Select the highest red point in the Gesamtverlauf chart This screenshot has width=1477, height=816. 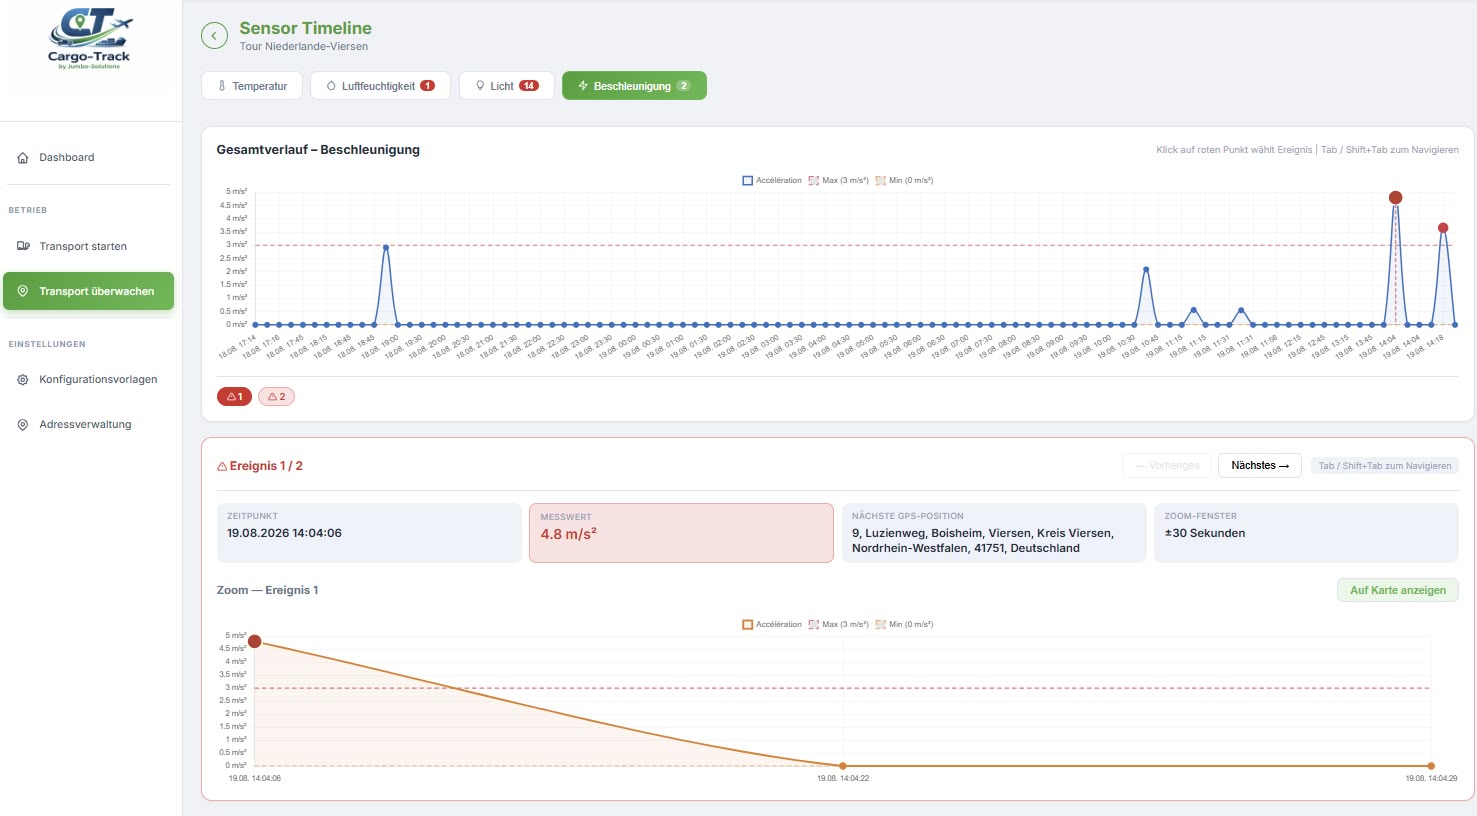(x=1395, y=198)
